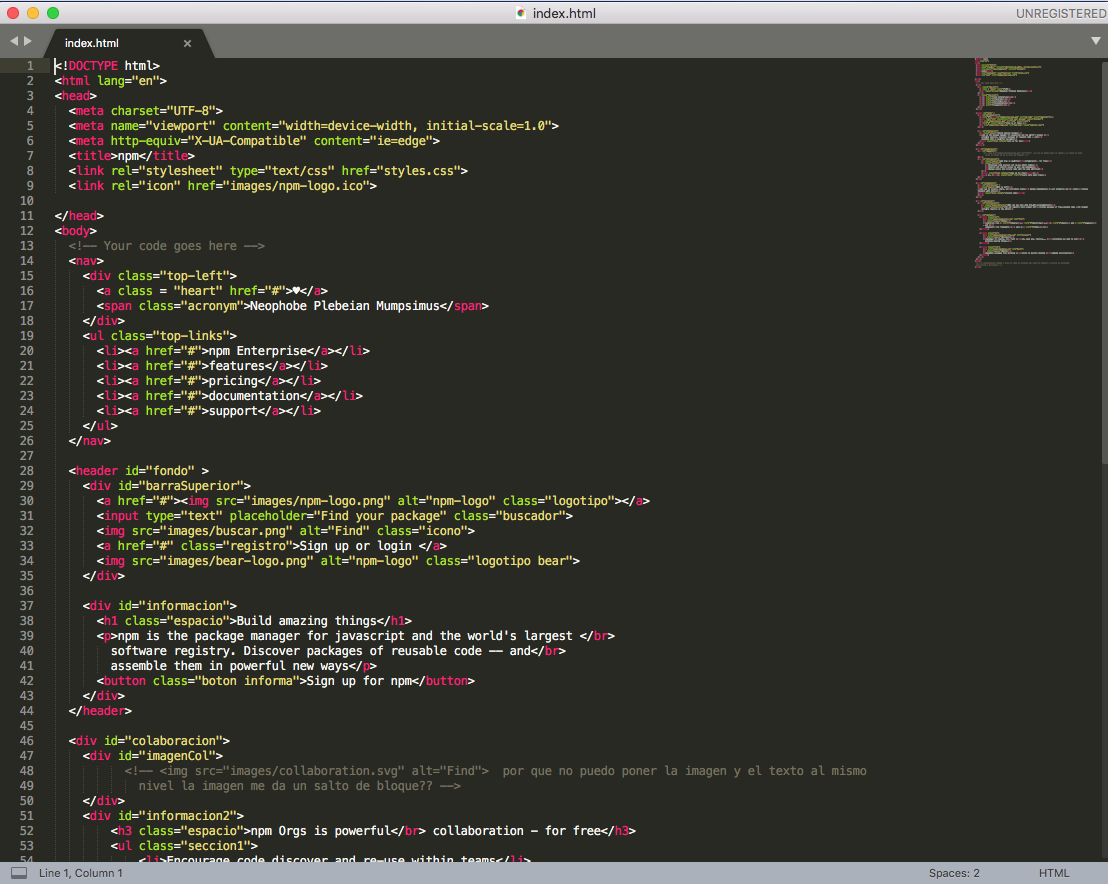Open the Spaces: 2 indentation menu
The width and height of the screenshot is (1108, 884).
954,873
